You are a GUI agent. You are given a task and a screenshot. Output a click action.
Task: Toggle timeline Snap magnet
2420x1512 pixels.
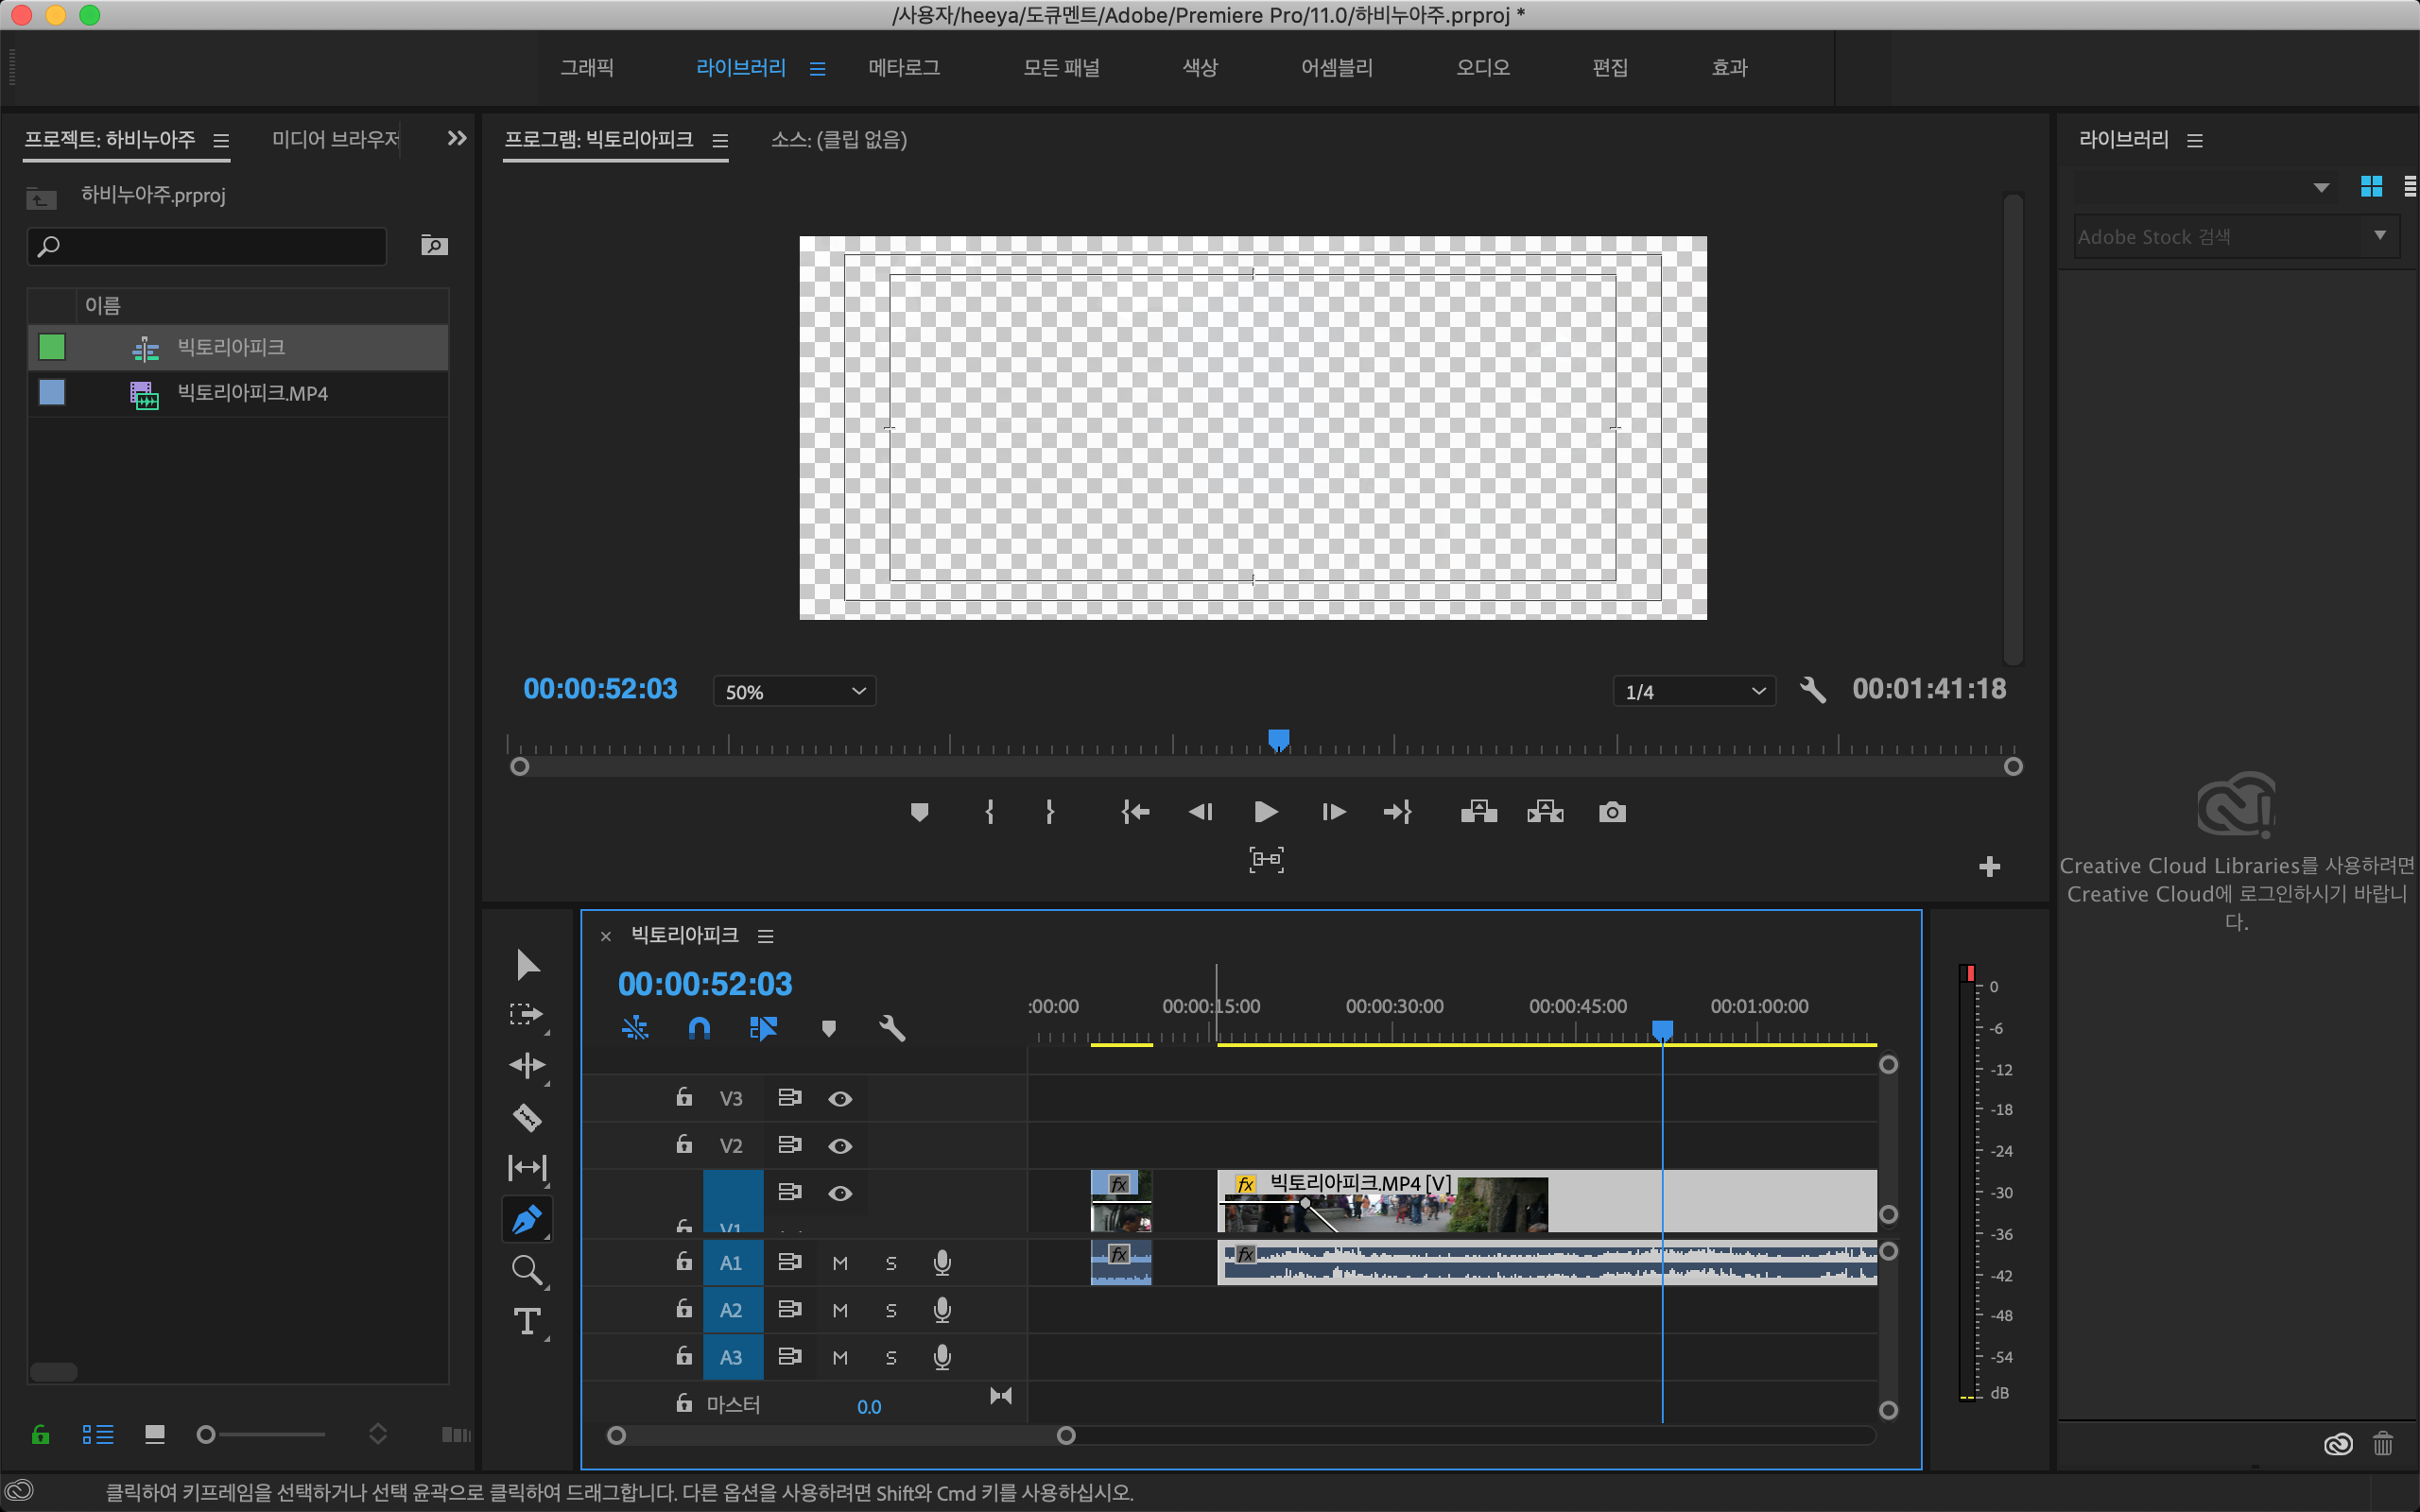699,1028
